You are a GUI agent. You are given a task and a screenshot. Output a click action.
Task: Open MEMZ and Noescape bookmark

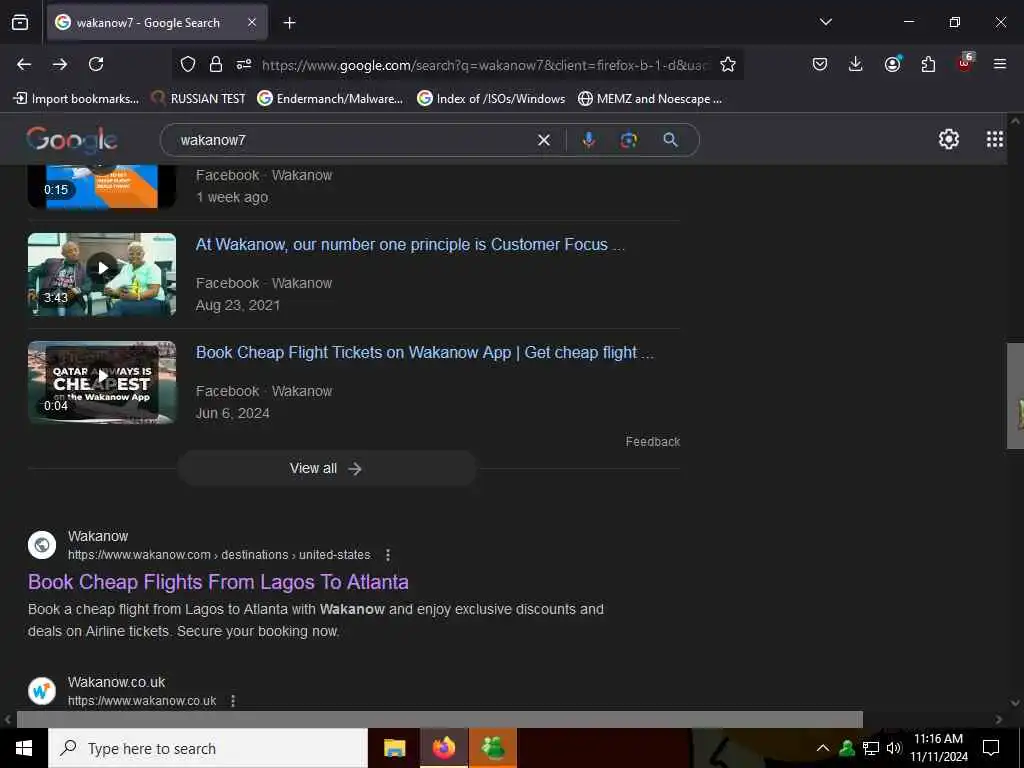coord(650,99)
